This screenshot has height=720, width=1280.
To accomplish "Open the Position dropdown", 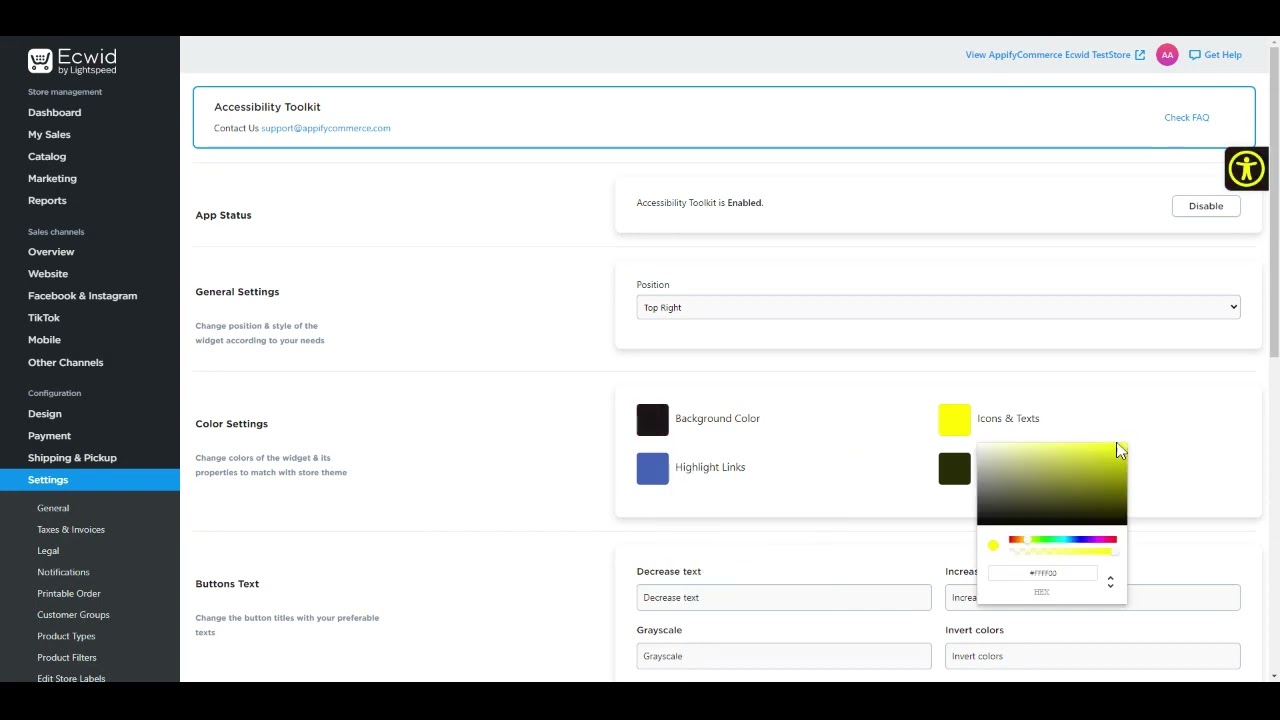I will [938, 307].
